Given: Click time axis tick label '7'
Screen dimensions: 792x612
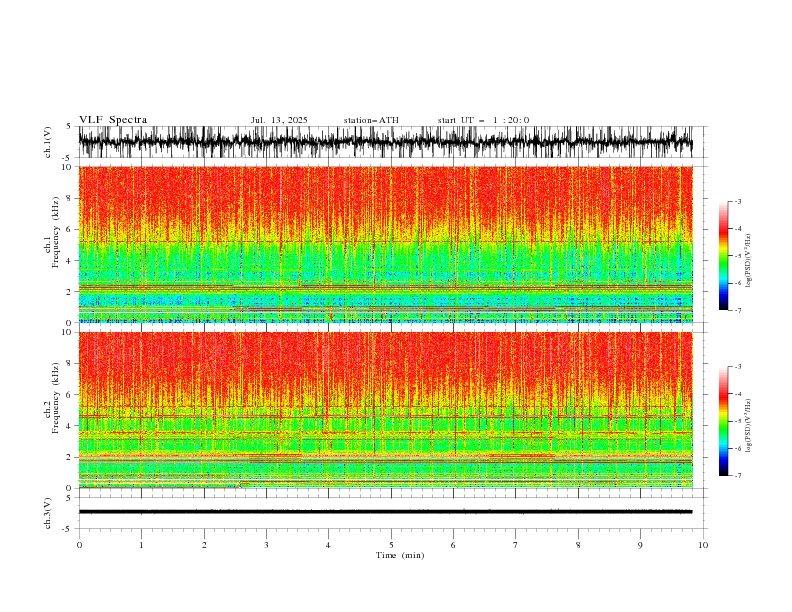Looking at the screenshot, I should click(x=516, y=545).
